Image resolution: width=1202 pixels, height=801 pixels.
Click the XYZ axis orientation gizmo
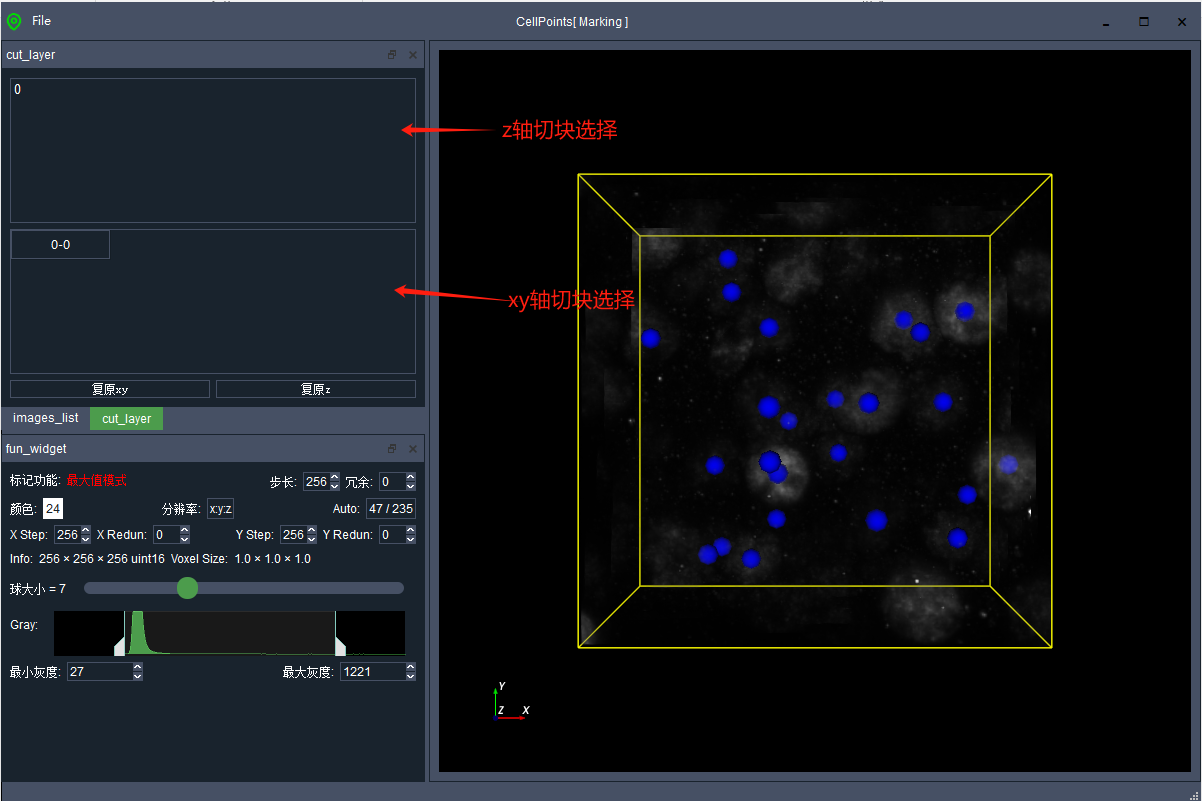510,703
